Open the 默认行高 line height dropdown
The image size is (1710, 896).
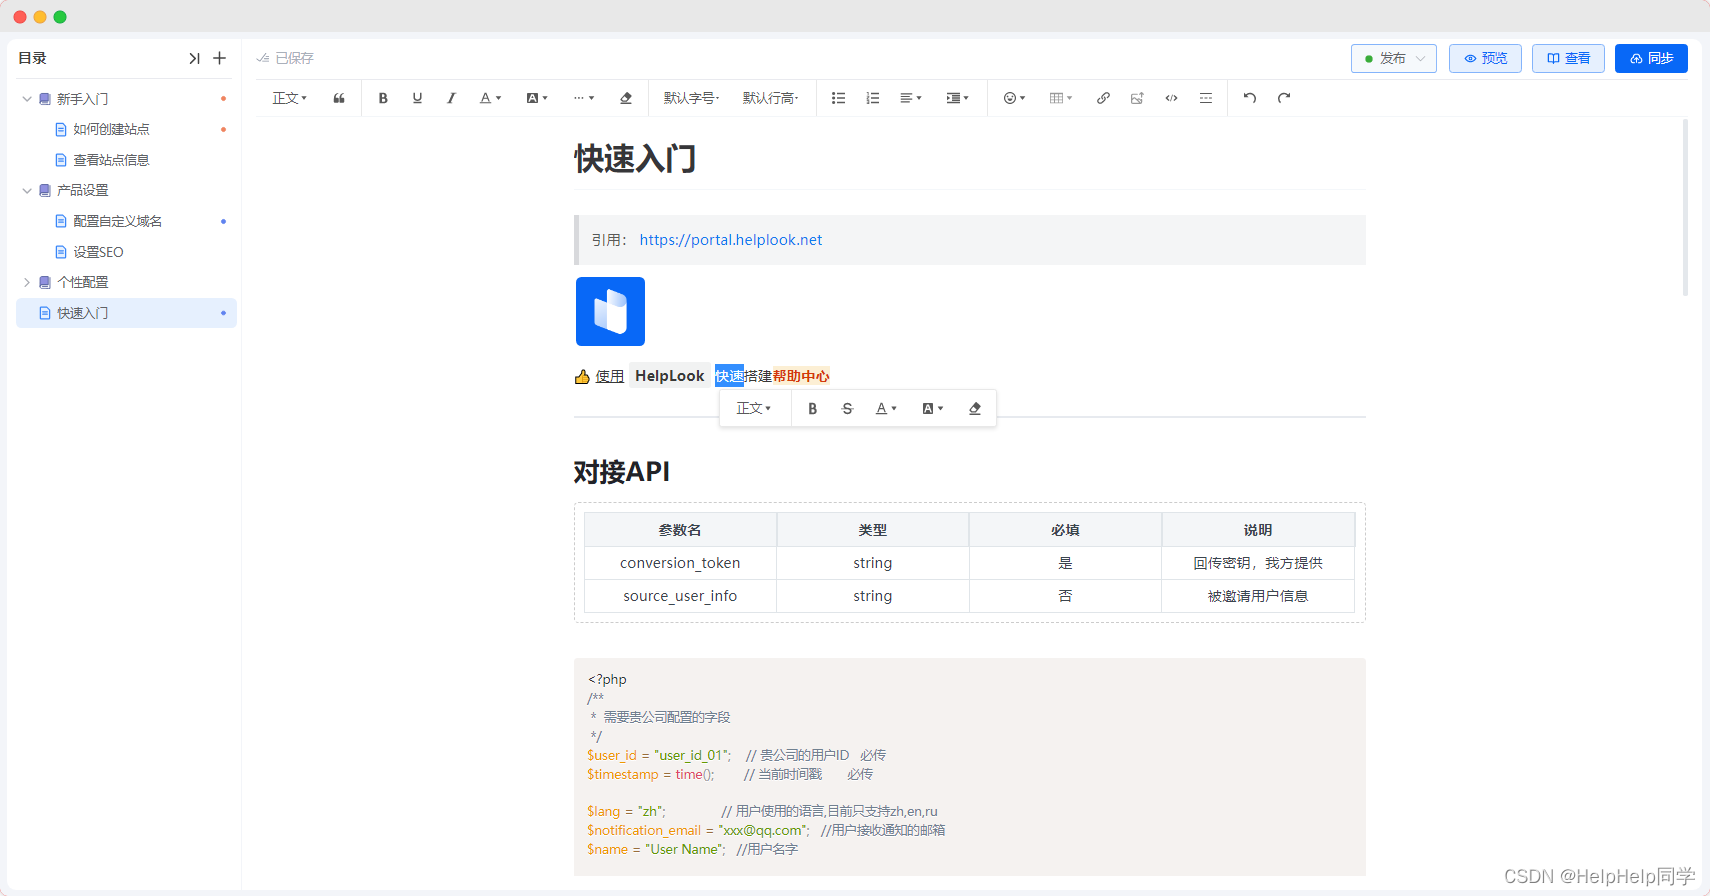(x=770, y=98)
